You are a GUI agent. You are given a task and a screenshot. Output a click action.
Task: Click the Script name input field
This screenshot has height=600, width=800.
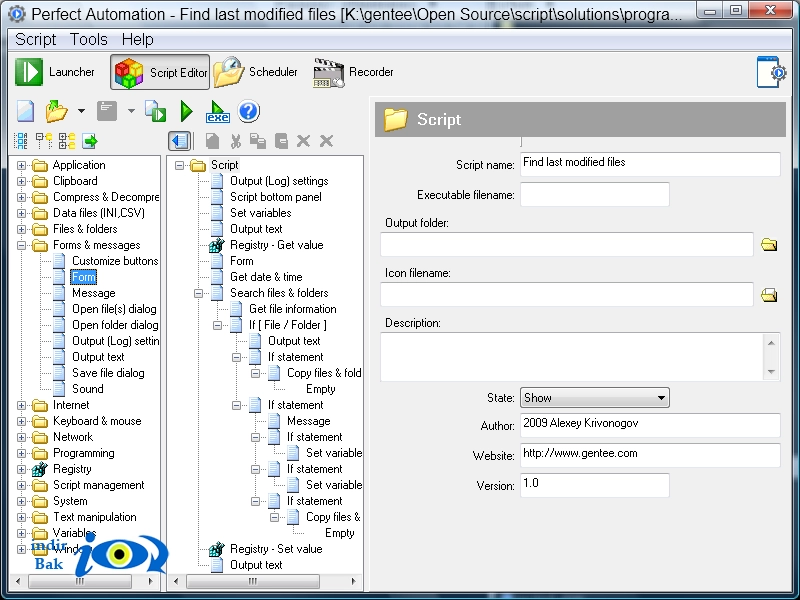pyautogui.click(x=650, y=164)
